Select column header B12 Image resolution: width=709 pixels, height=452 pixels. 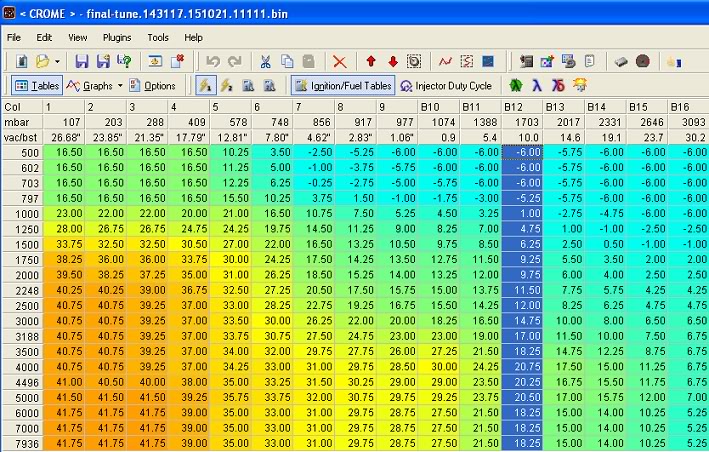coord(522,107)
